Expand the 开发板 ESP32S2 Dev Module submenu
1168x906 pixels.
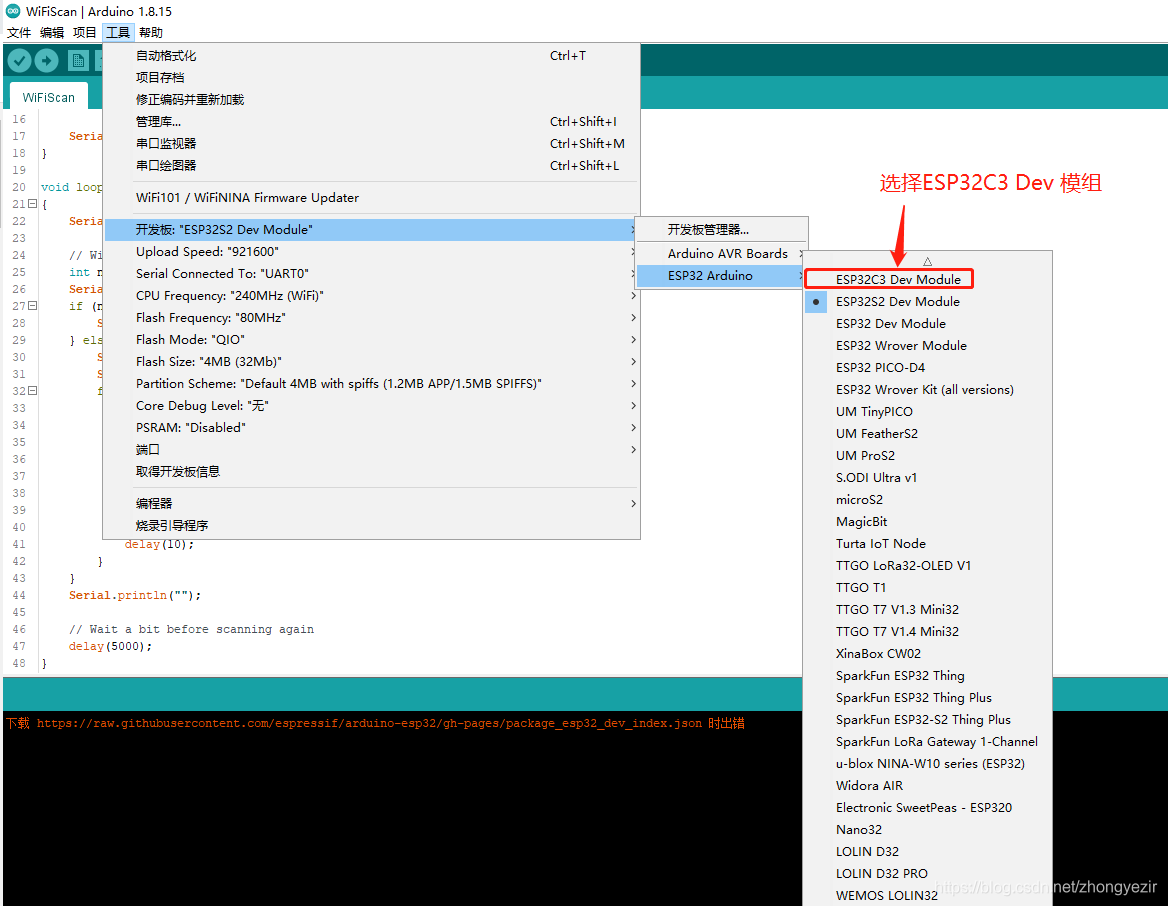tap(372, 229)
